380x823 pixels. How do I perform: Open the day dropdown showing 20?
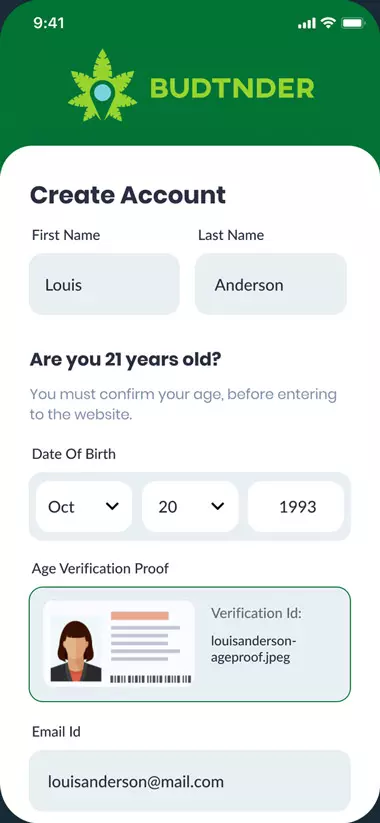190,507
